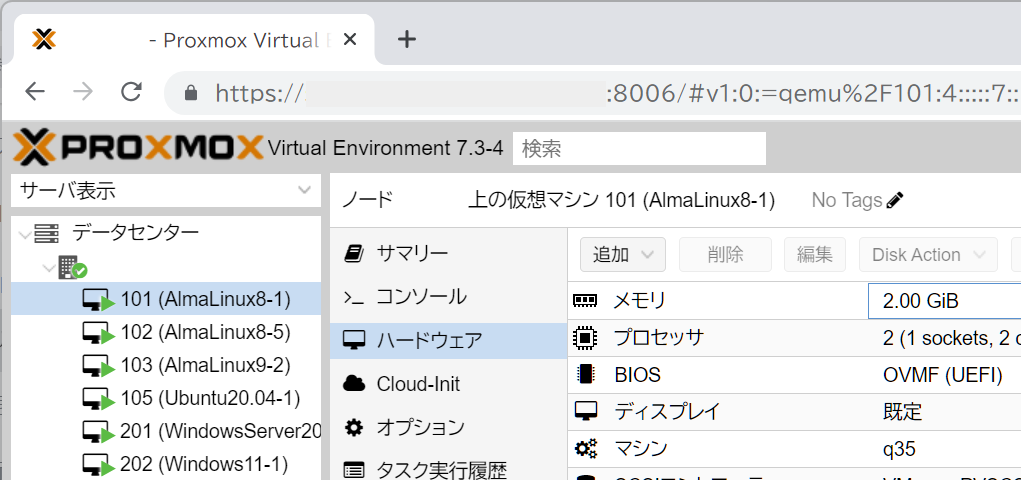
Task: Click the CPU icon in プロセッサ row
Action: [585, 338]
